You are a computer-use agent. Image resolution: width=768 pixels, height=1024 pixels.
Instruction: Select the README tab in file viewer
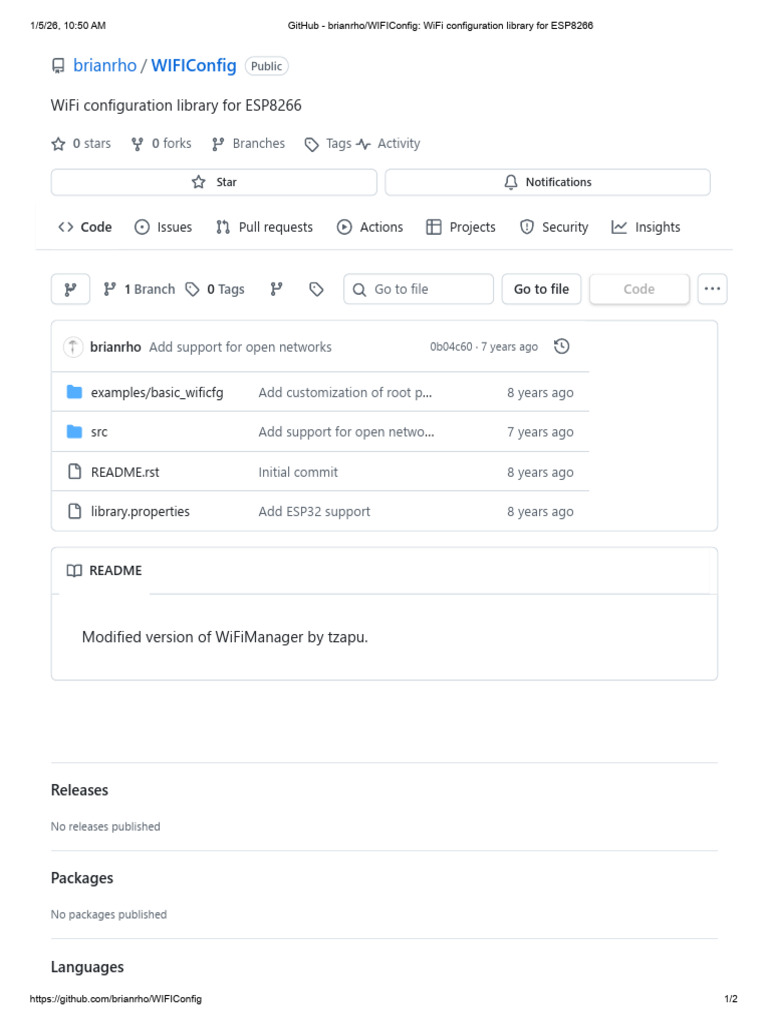pos(104,571)
